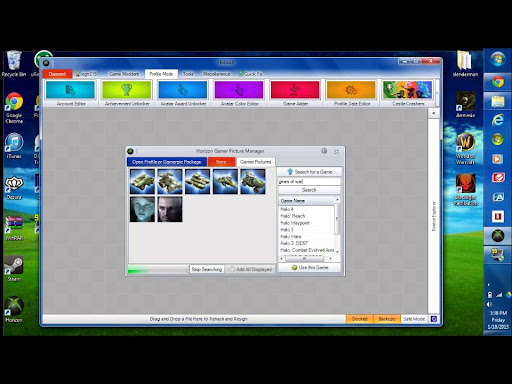The width and height of the screenshot is (512, 384).
Task: Click the Game Name column header arrow
Action: 337,200
